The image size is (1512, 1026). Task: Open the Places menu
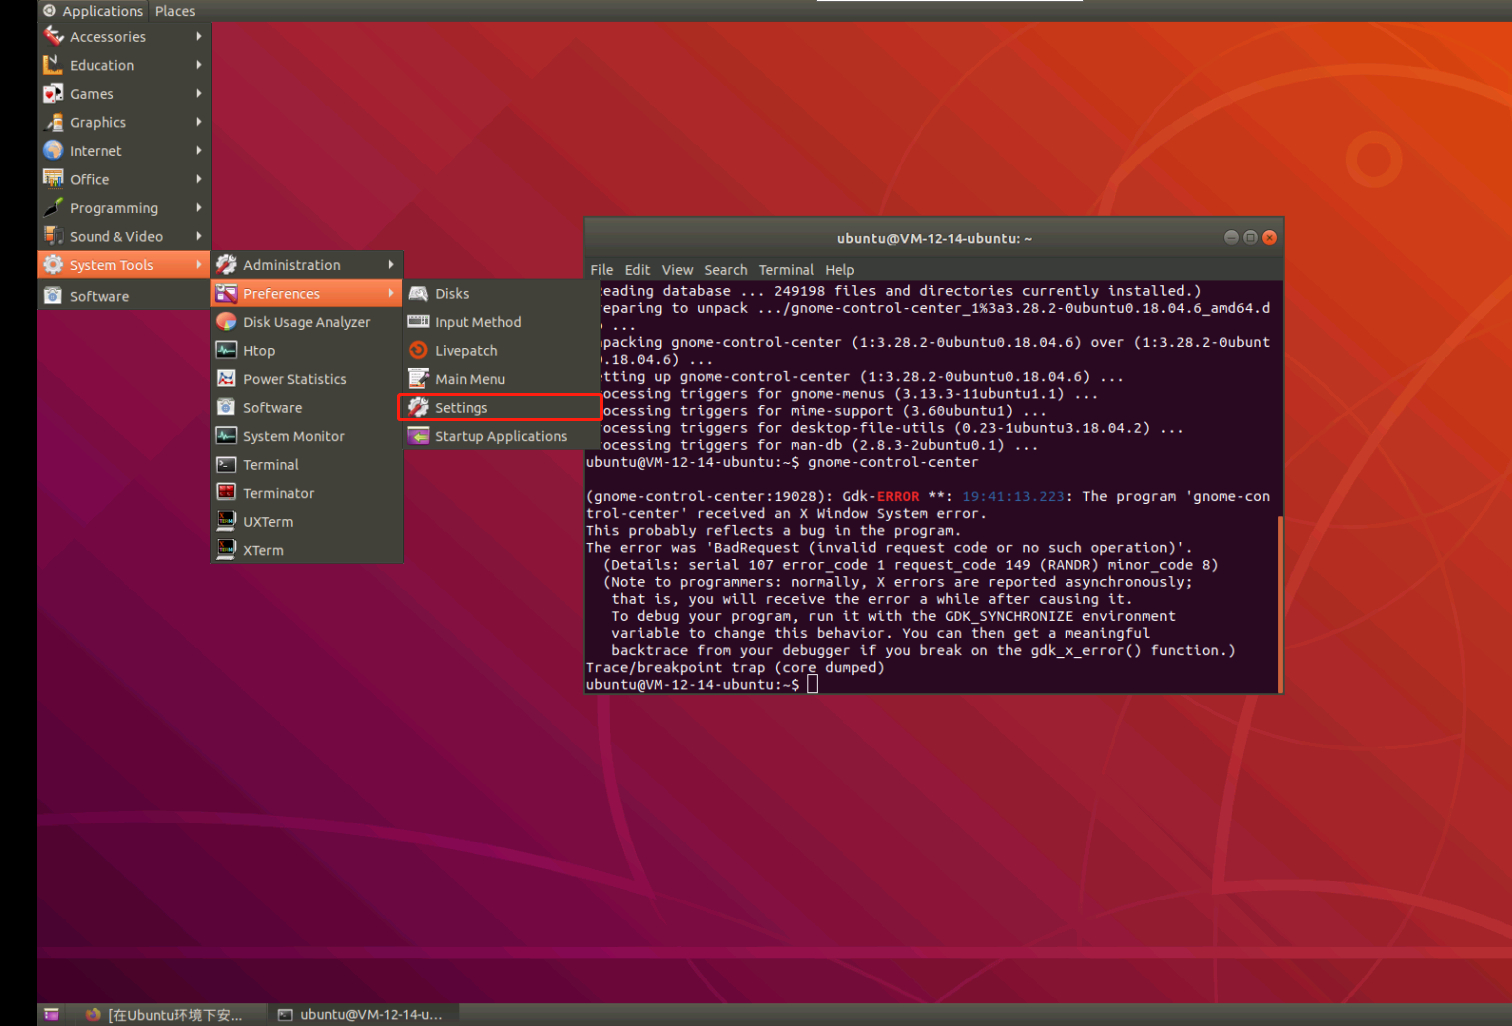coord(175,11)
